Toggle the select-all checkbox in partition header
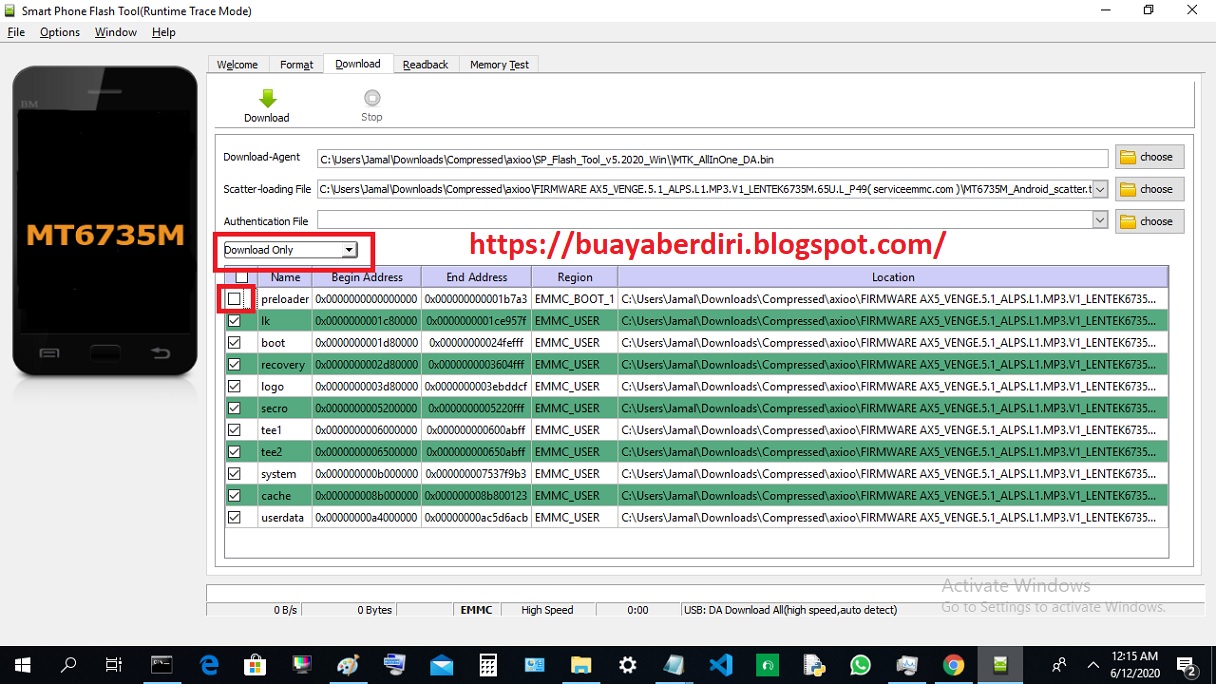Viewport: 1216px width, 684px height. click(241, 277)
